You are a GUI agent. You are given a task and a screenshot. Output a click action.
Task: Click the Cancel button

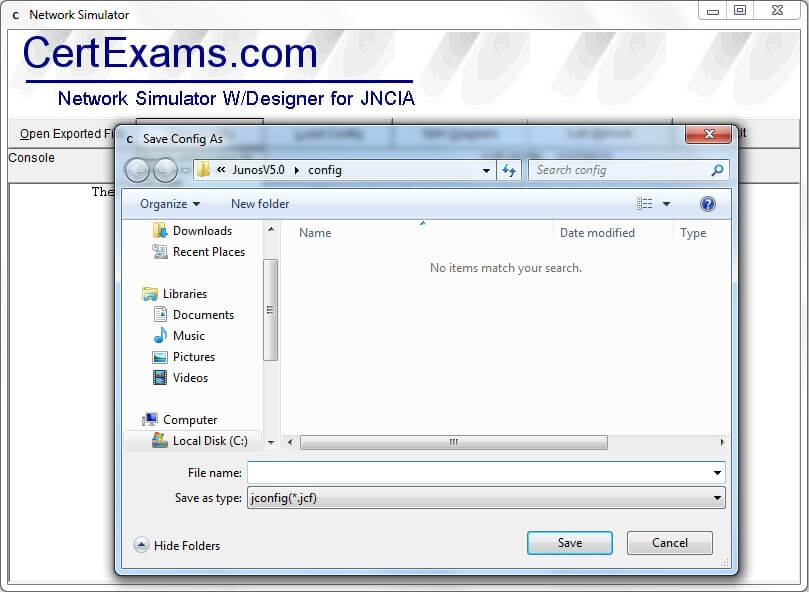click(670, 543)
